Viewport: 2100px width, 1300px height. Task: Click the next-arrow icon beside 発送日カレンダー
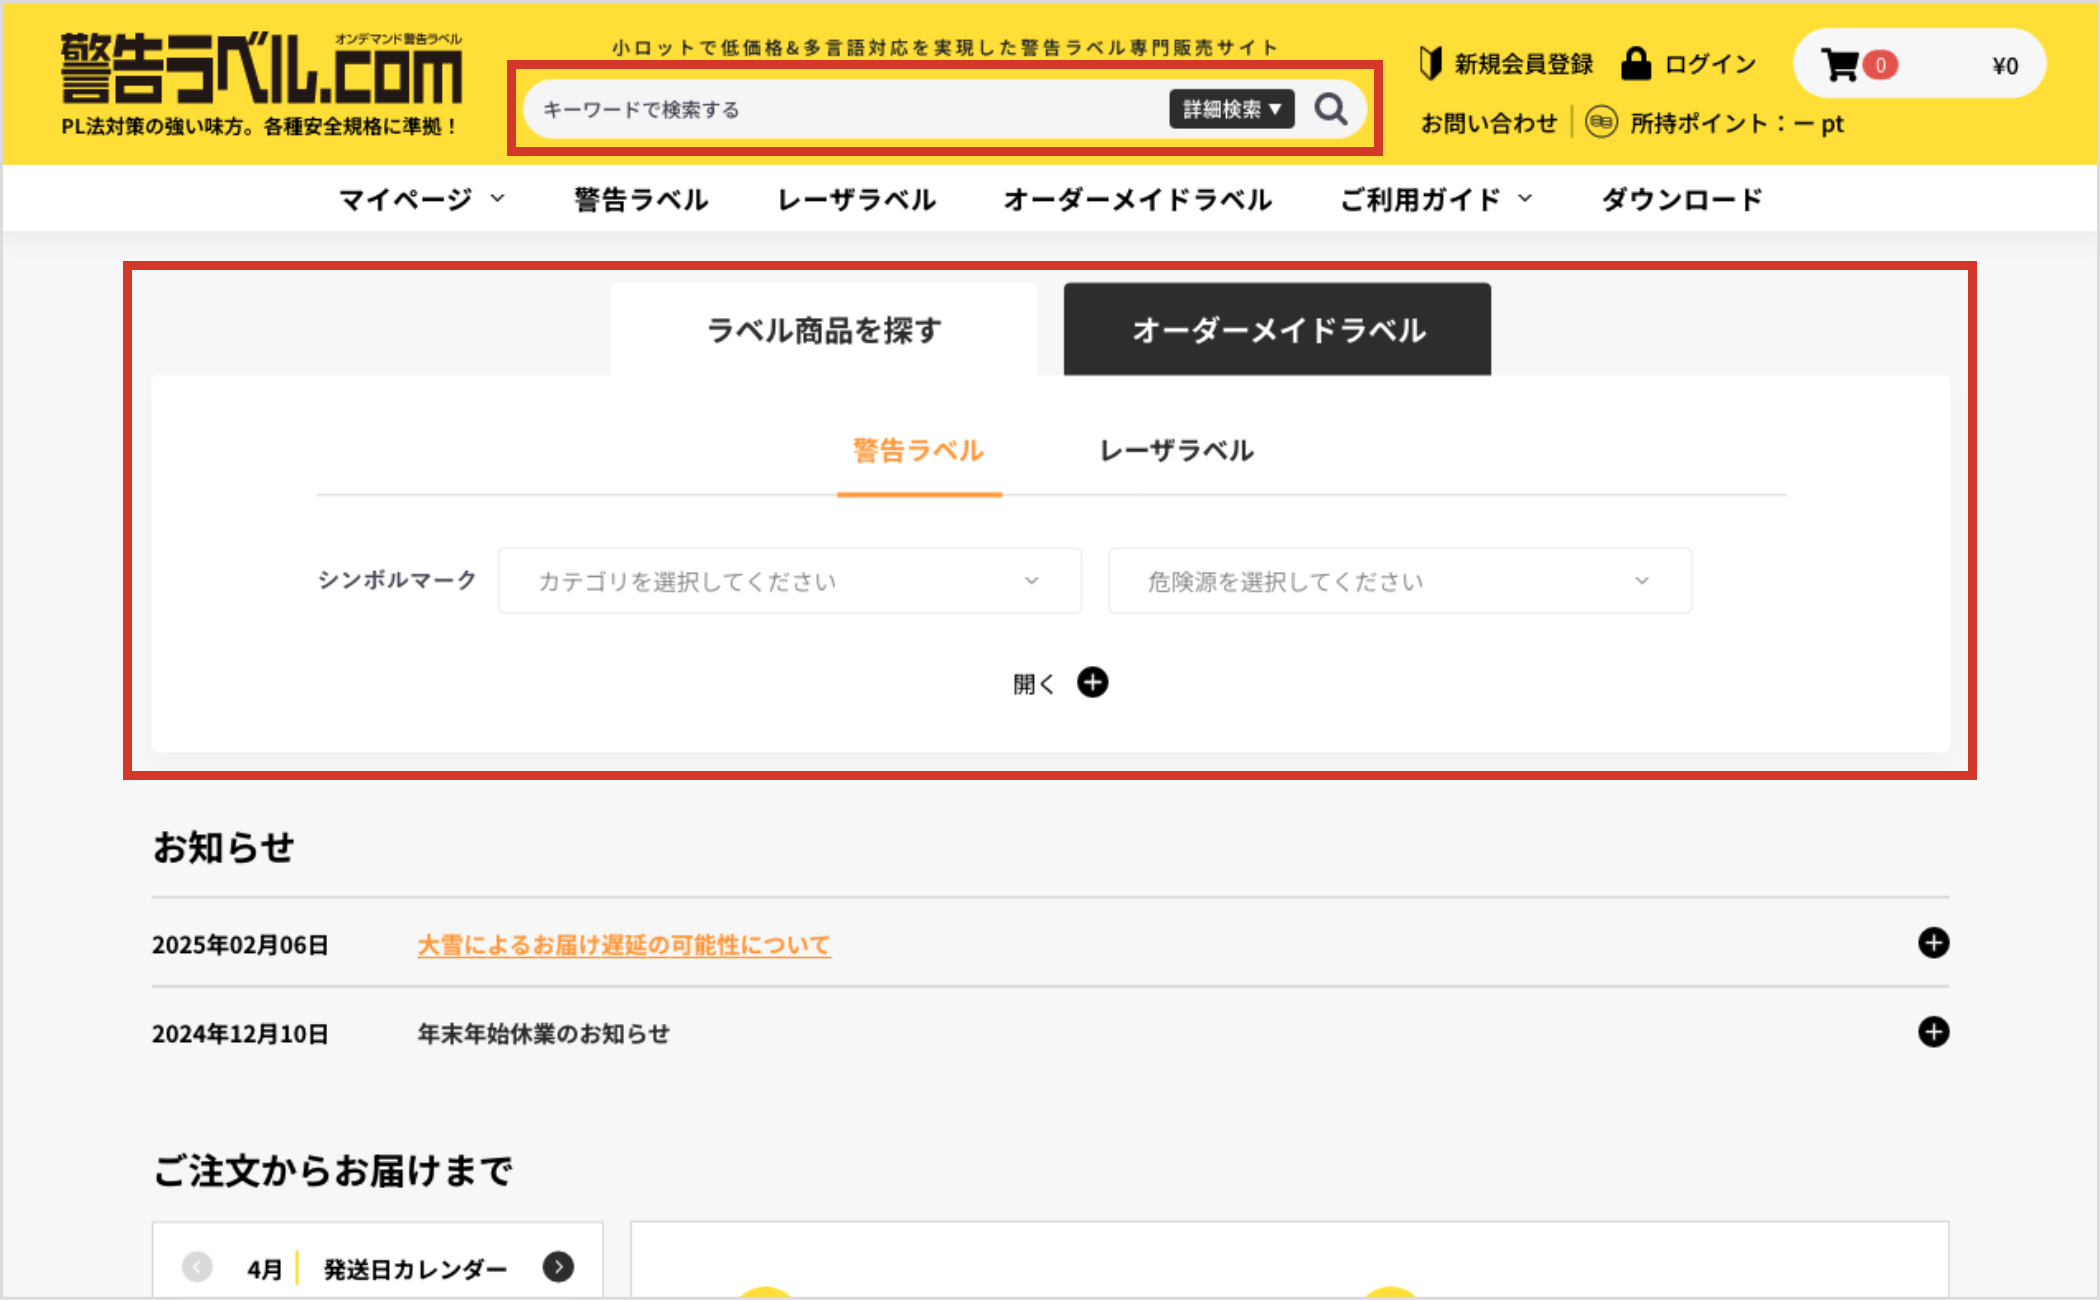click(x=559, y=1267)
